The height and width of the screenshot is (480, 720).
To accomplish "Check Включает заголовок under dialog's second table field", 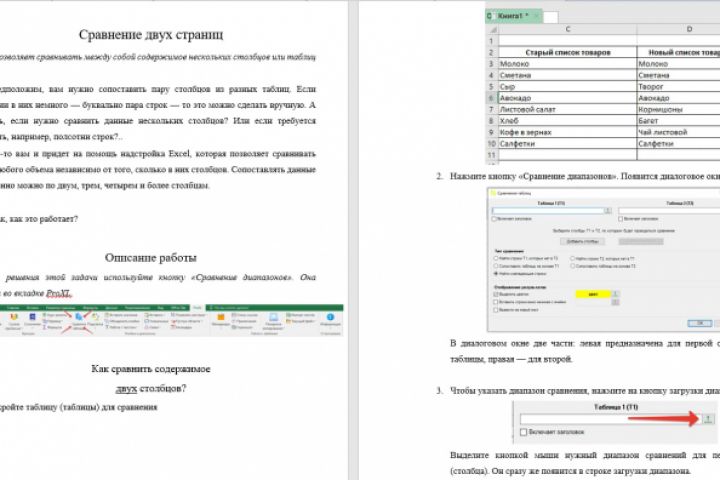I will [620, 219].
